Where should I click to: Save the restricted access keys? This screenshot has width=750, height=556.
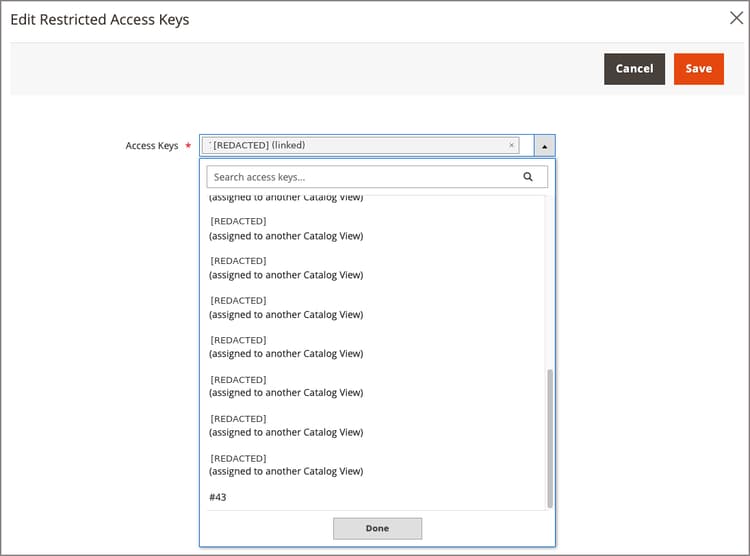(x=698, y=69)
